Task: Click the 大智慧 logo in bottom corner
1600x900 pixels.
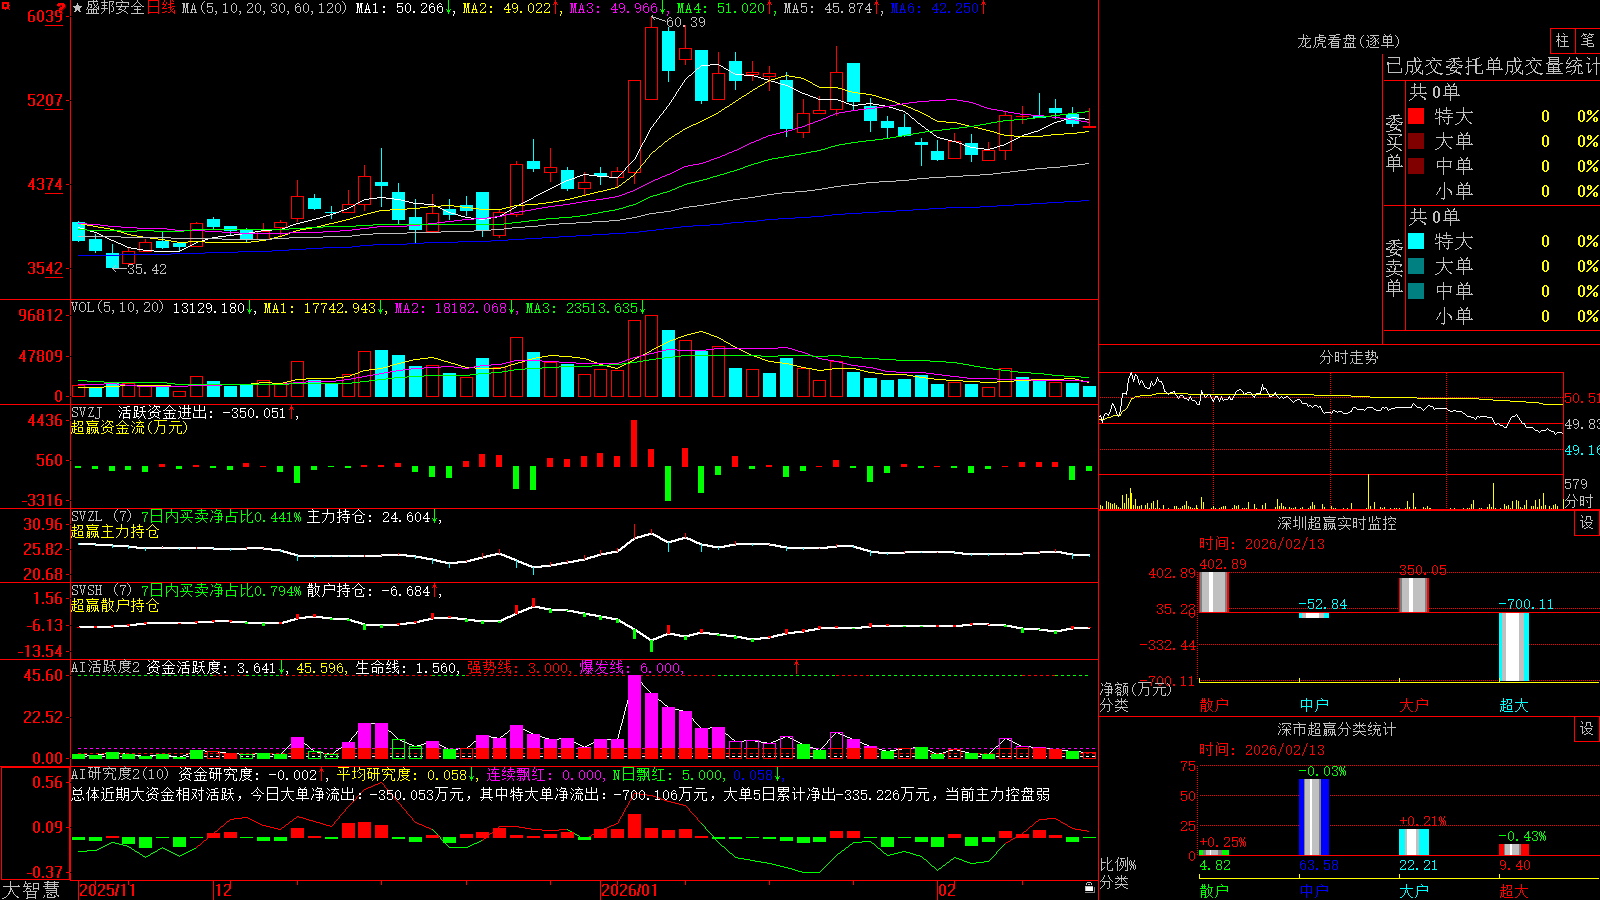Action: pos(31,890)
